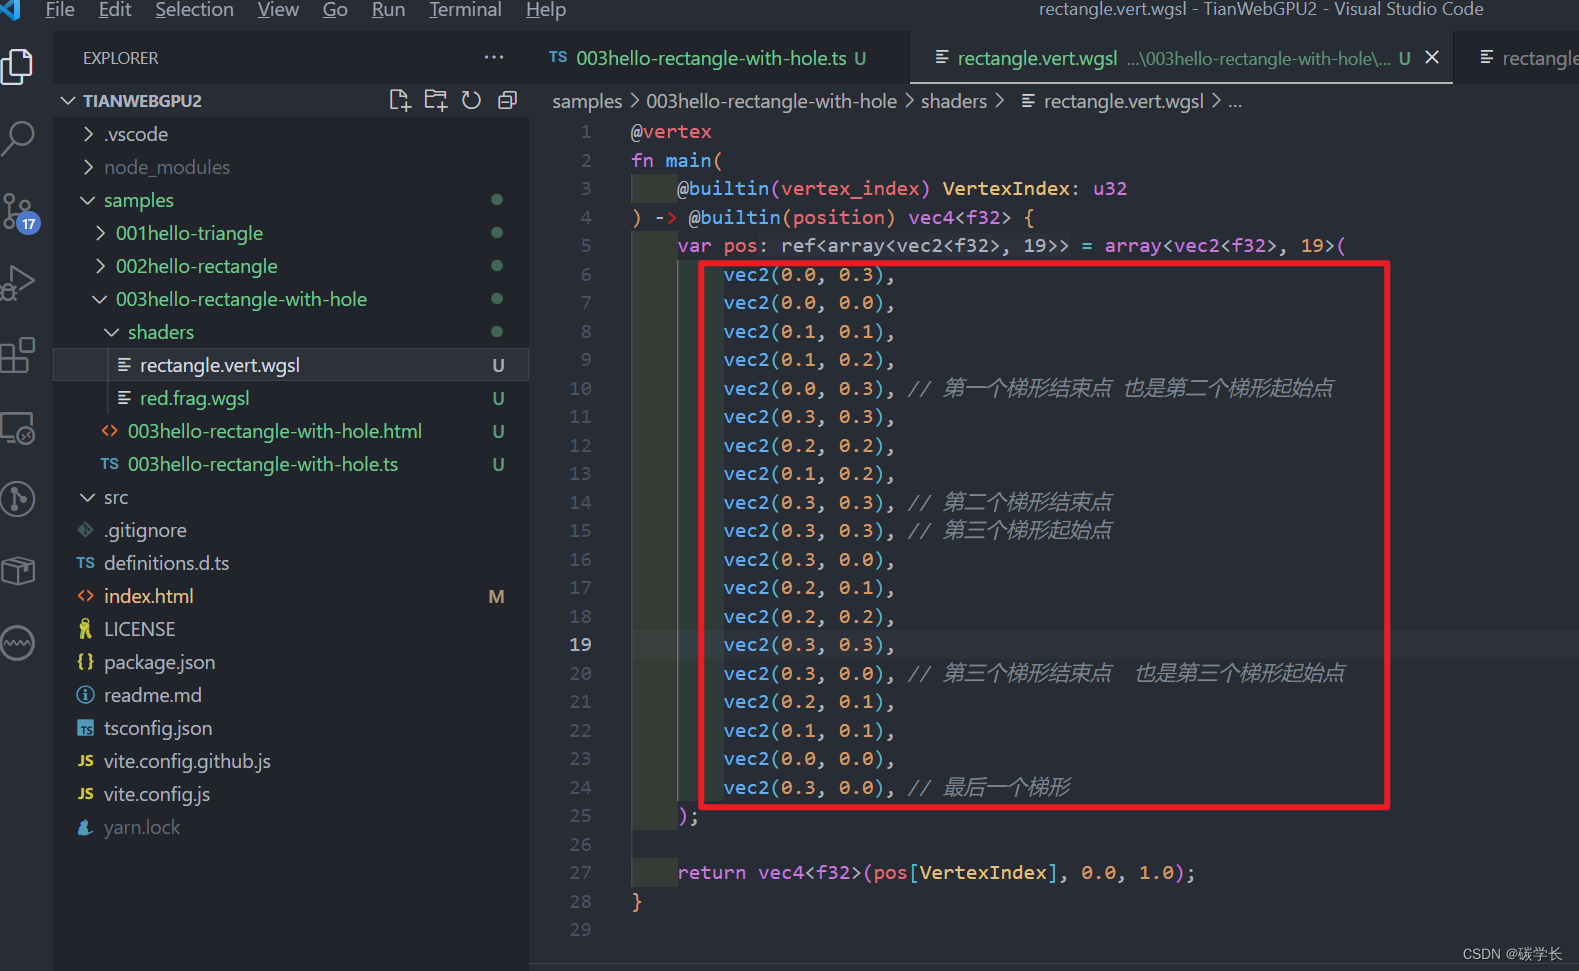Open 003hello-rectangle-with-hole.html file
This screenshot has width=1579, height=971.
tap(291, 431)
